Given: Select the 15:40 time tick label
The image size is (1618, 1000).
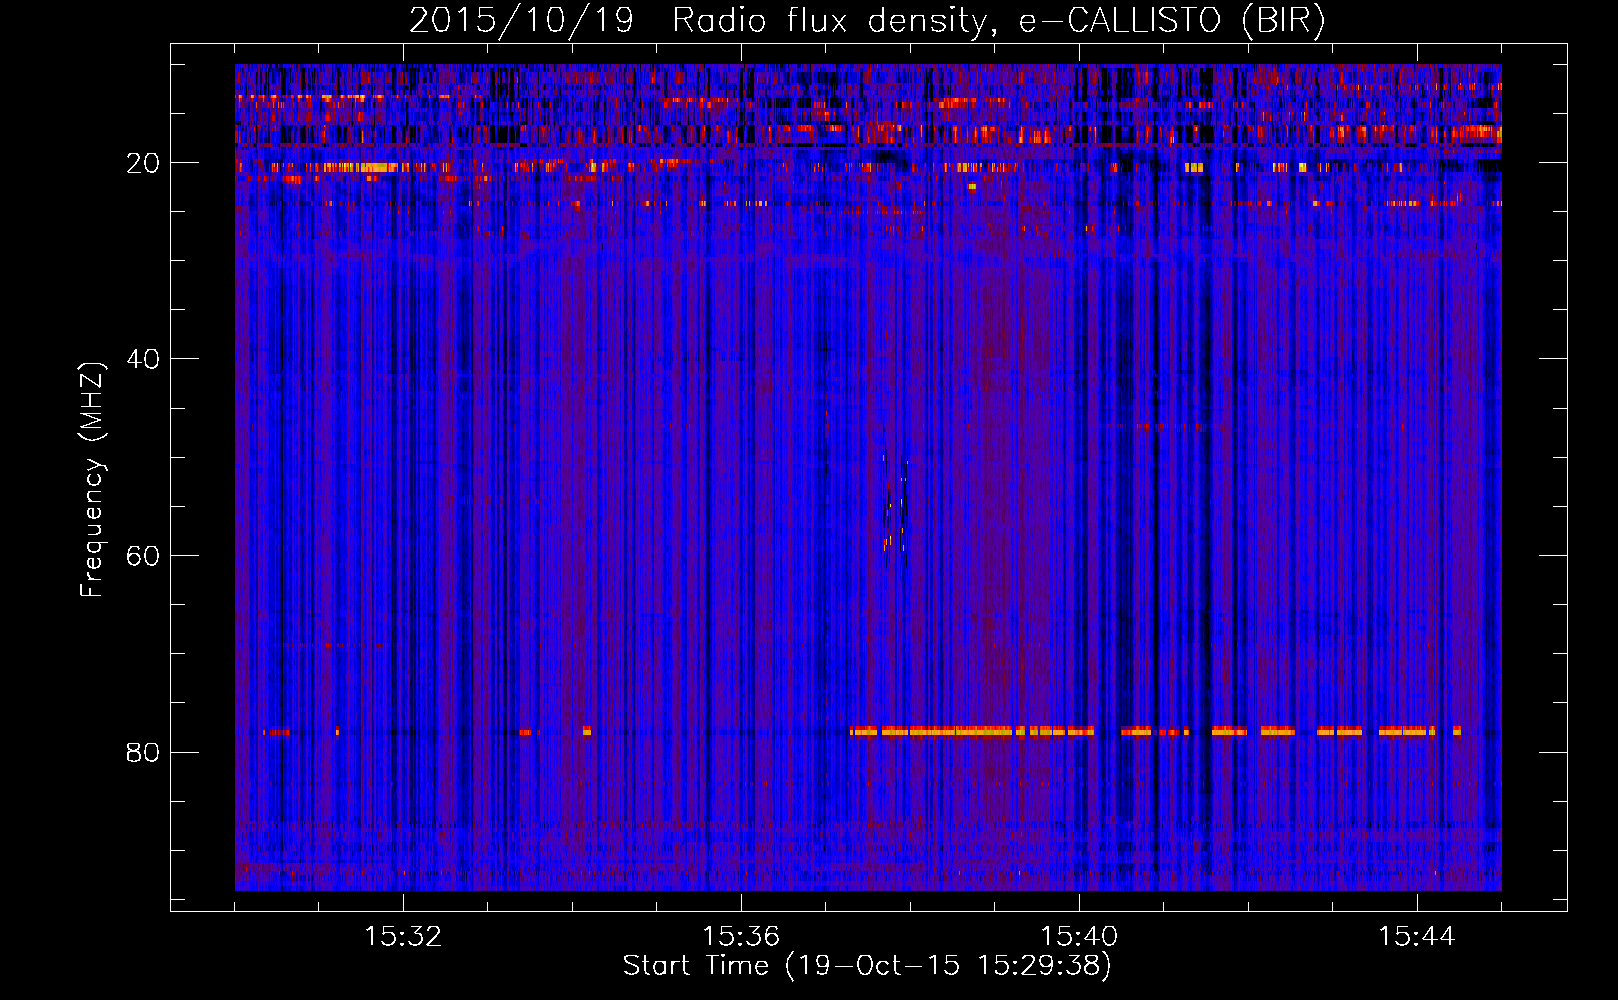Looking at the screenshot, I should click(1079, 937).
